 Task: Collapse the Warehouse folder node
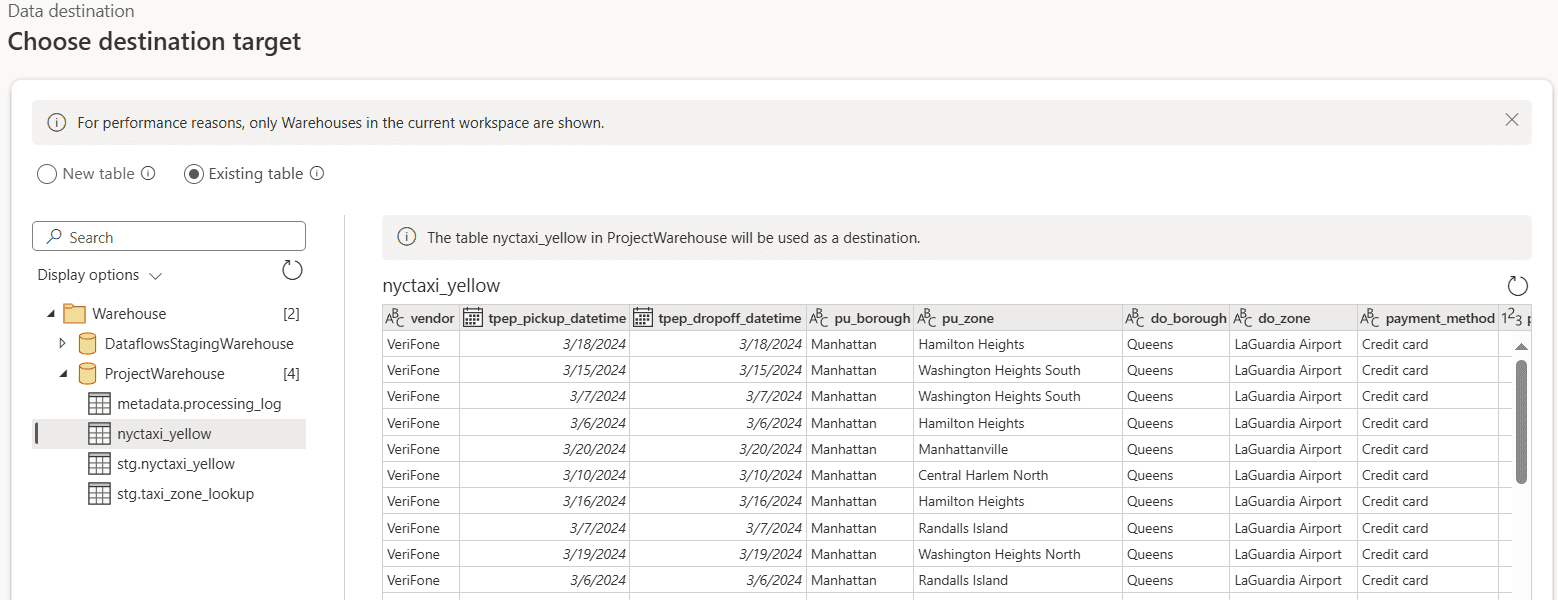(51, 314)
